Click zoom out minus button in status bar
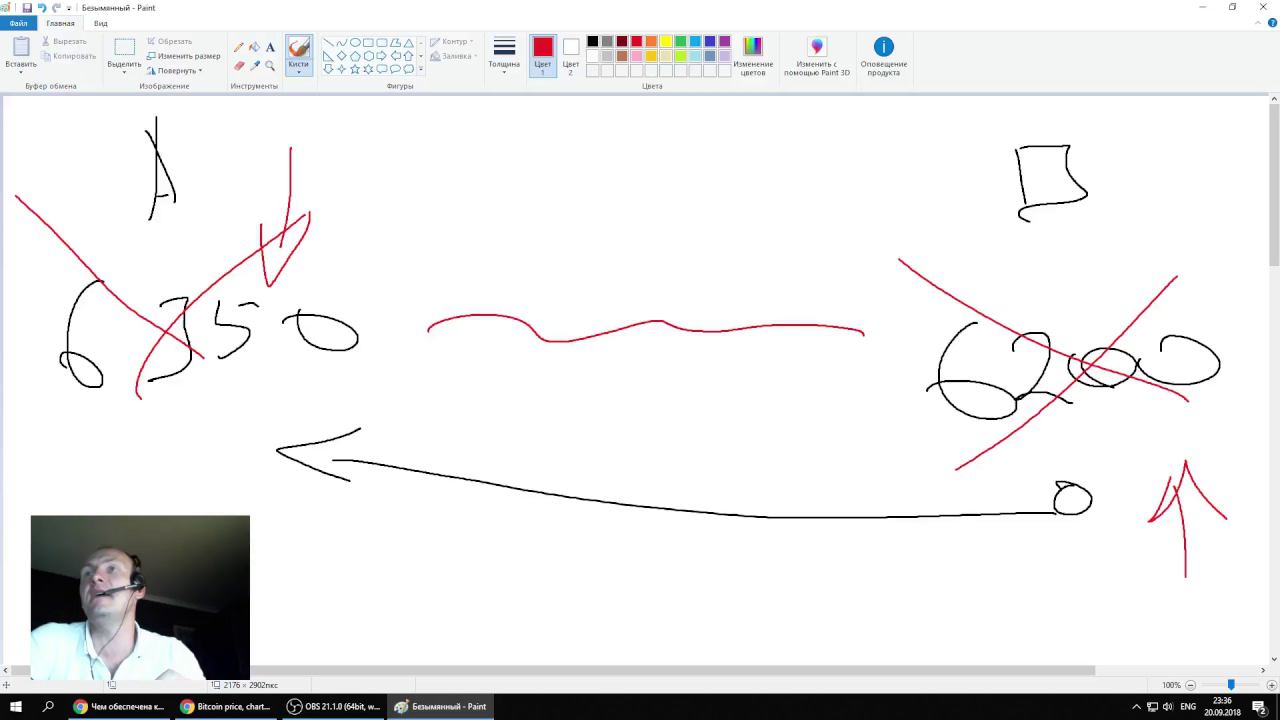Image resolution: width=1280 pixels, height=720 pixels. click(1190, 685)
